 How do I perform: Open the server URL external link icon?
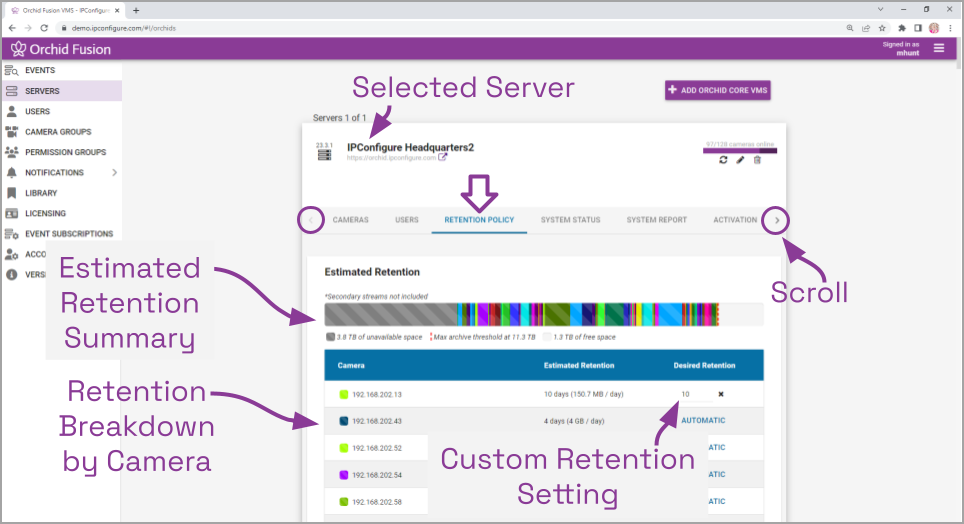click(x=442, y=157)
